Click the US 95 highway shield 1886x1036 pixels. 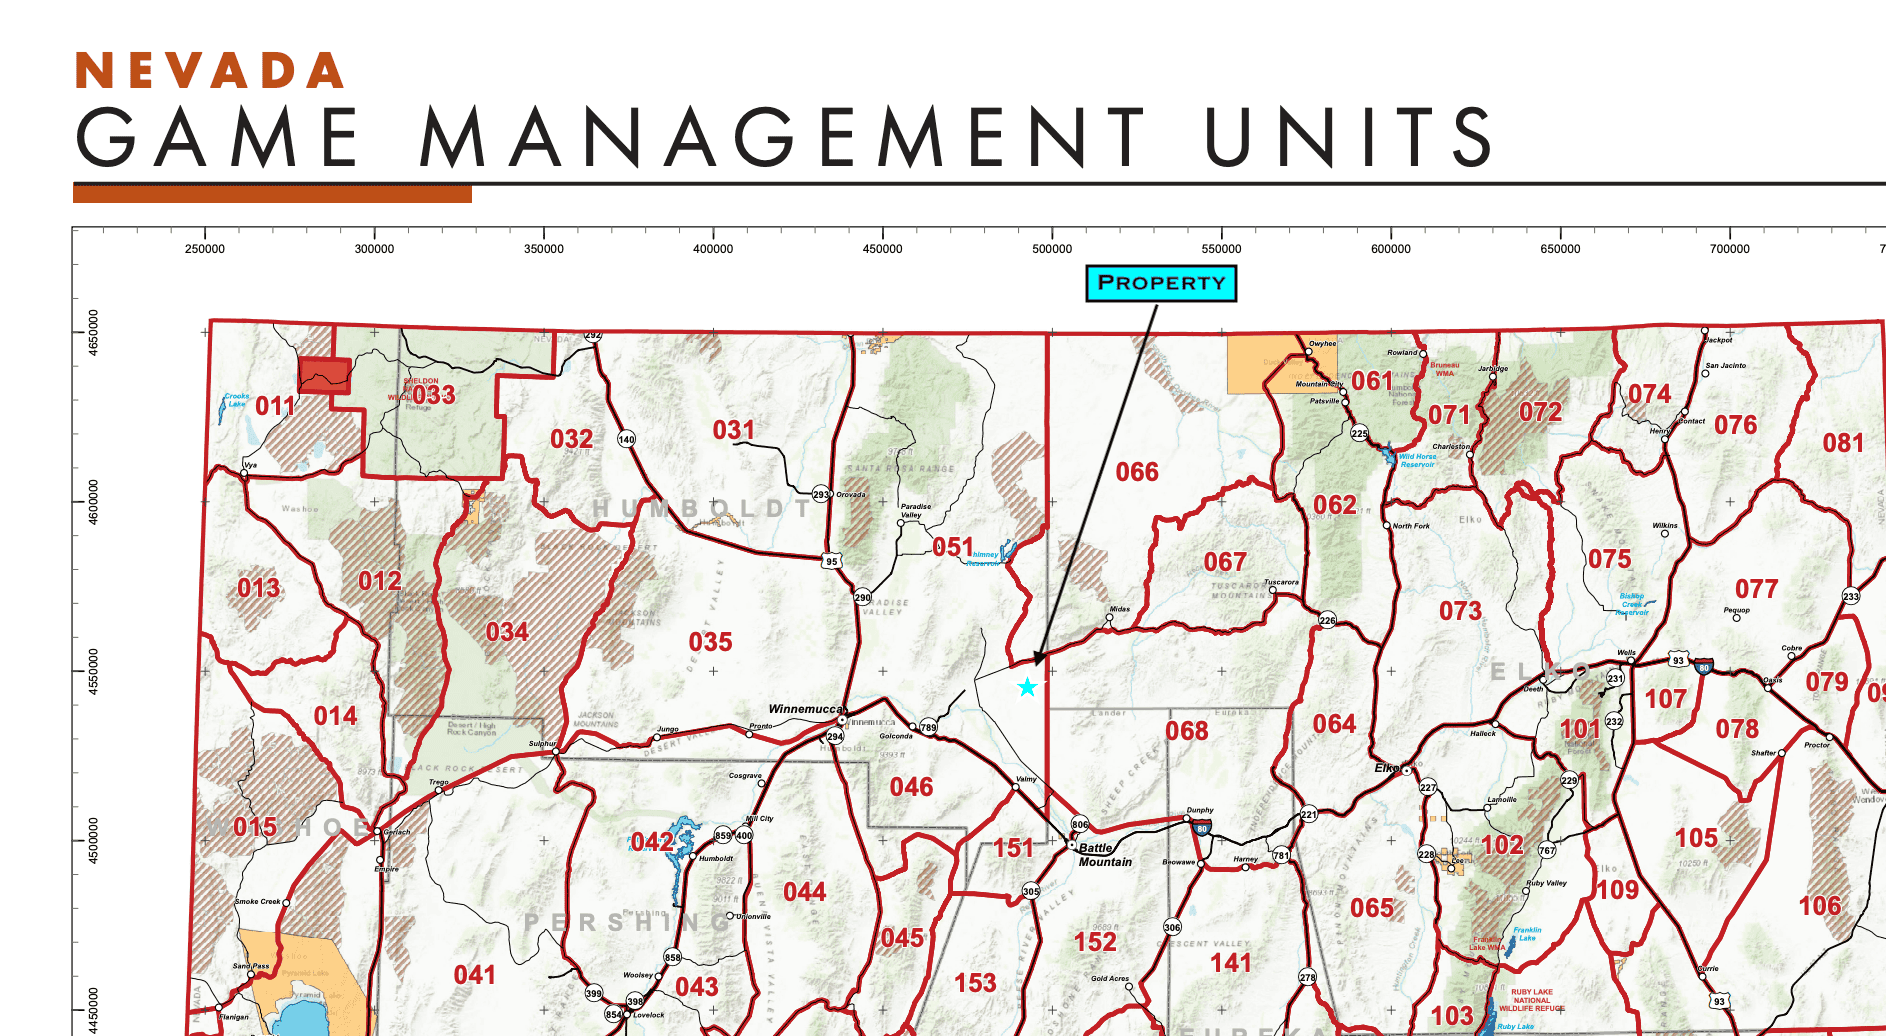coord(832,560)
